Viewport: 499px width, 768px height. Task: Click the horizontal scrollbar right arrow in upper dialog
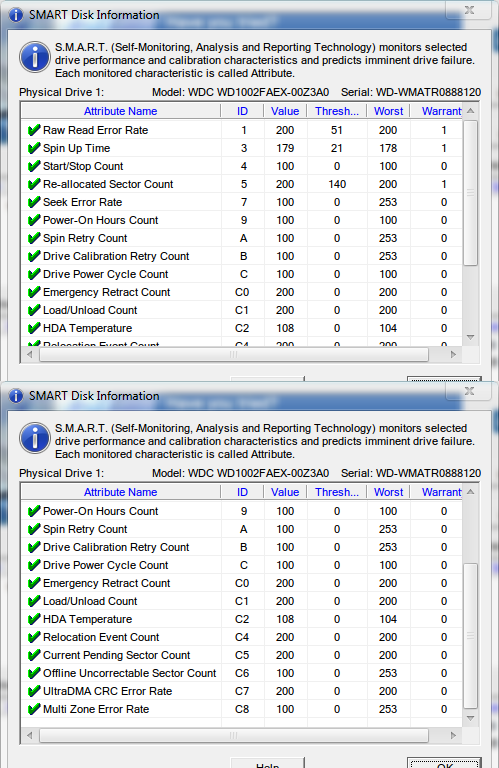(453, 354)
